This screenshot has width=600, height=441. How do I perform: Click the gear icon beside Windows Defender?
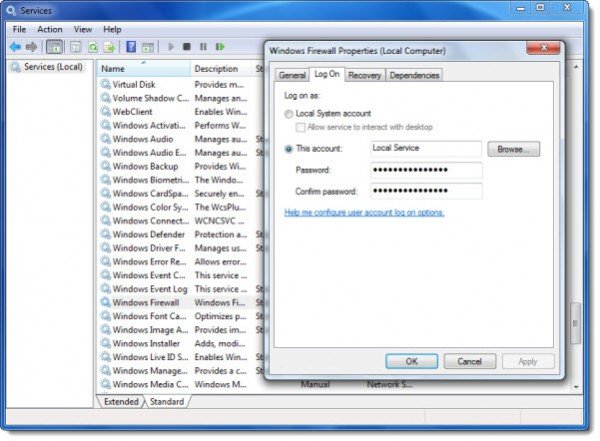pos(106,234)
